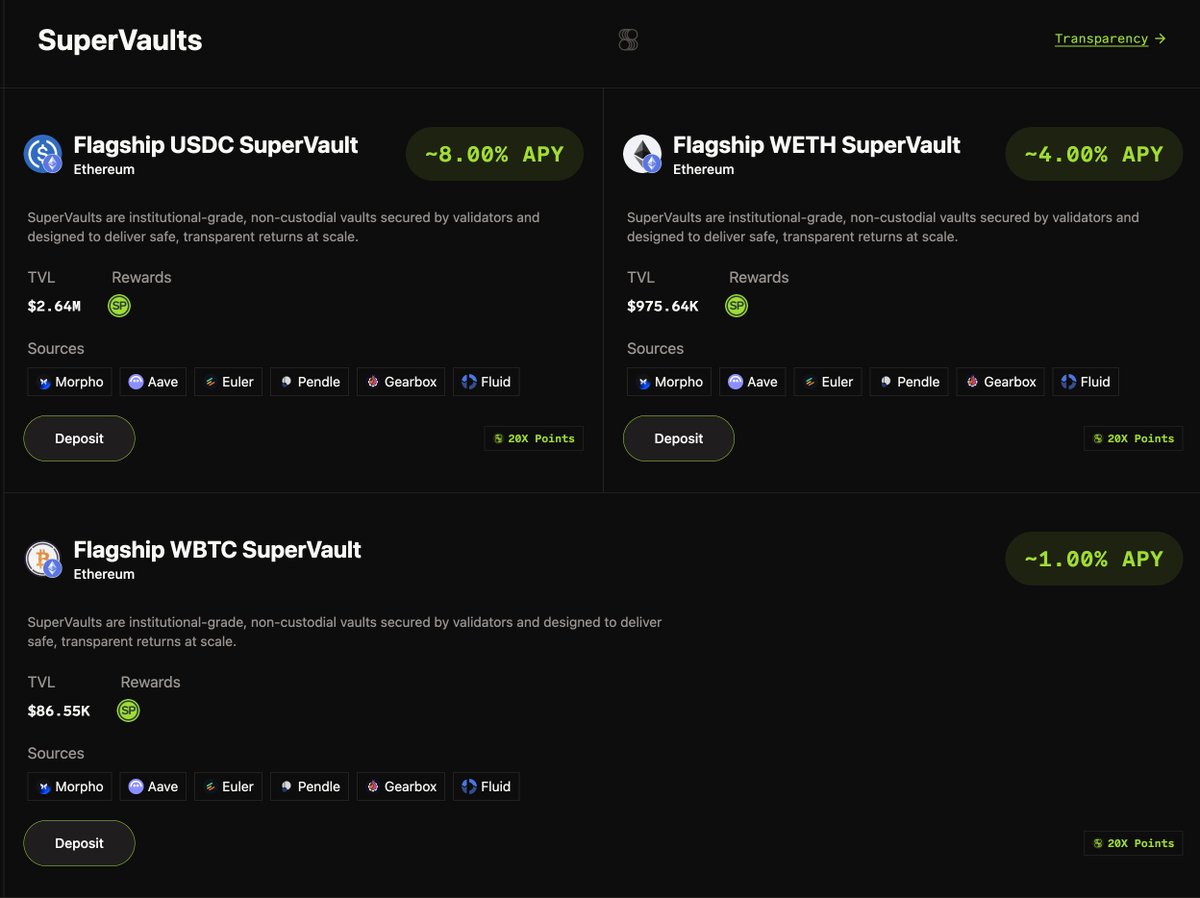Click the $2.64M TVL value
This screenshot has width=1200, height=898.
[54, 306]
